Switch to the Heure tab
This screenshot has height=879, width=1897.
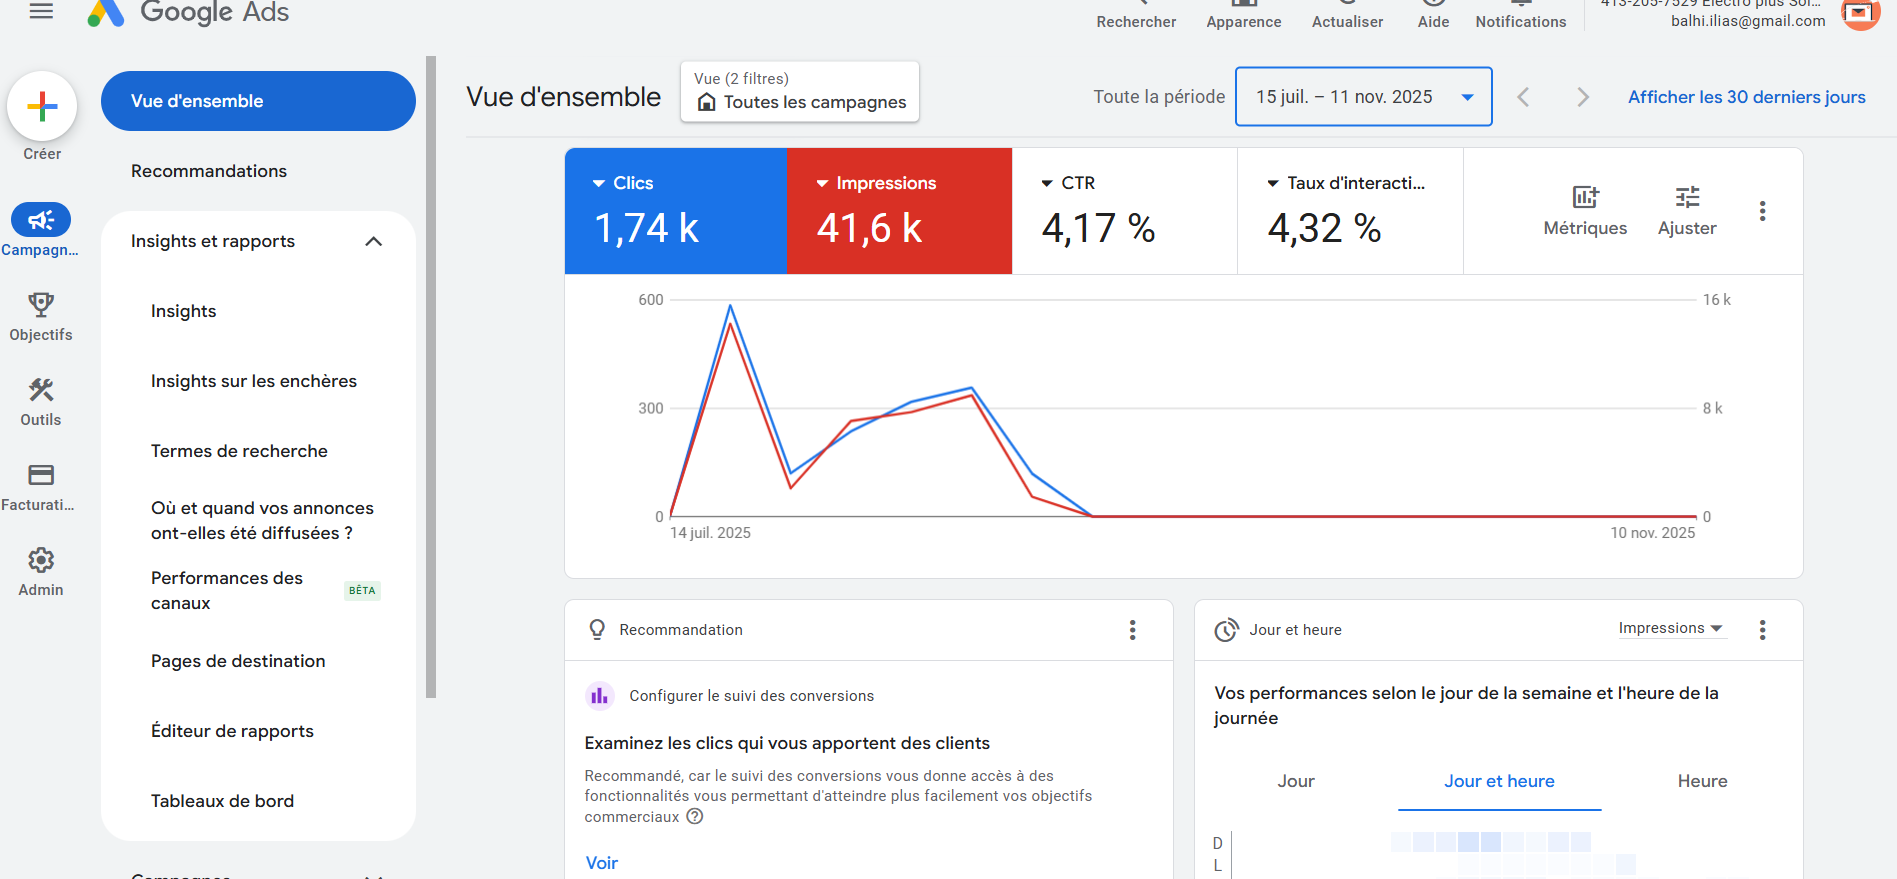pos(1702,781)
